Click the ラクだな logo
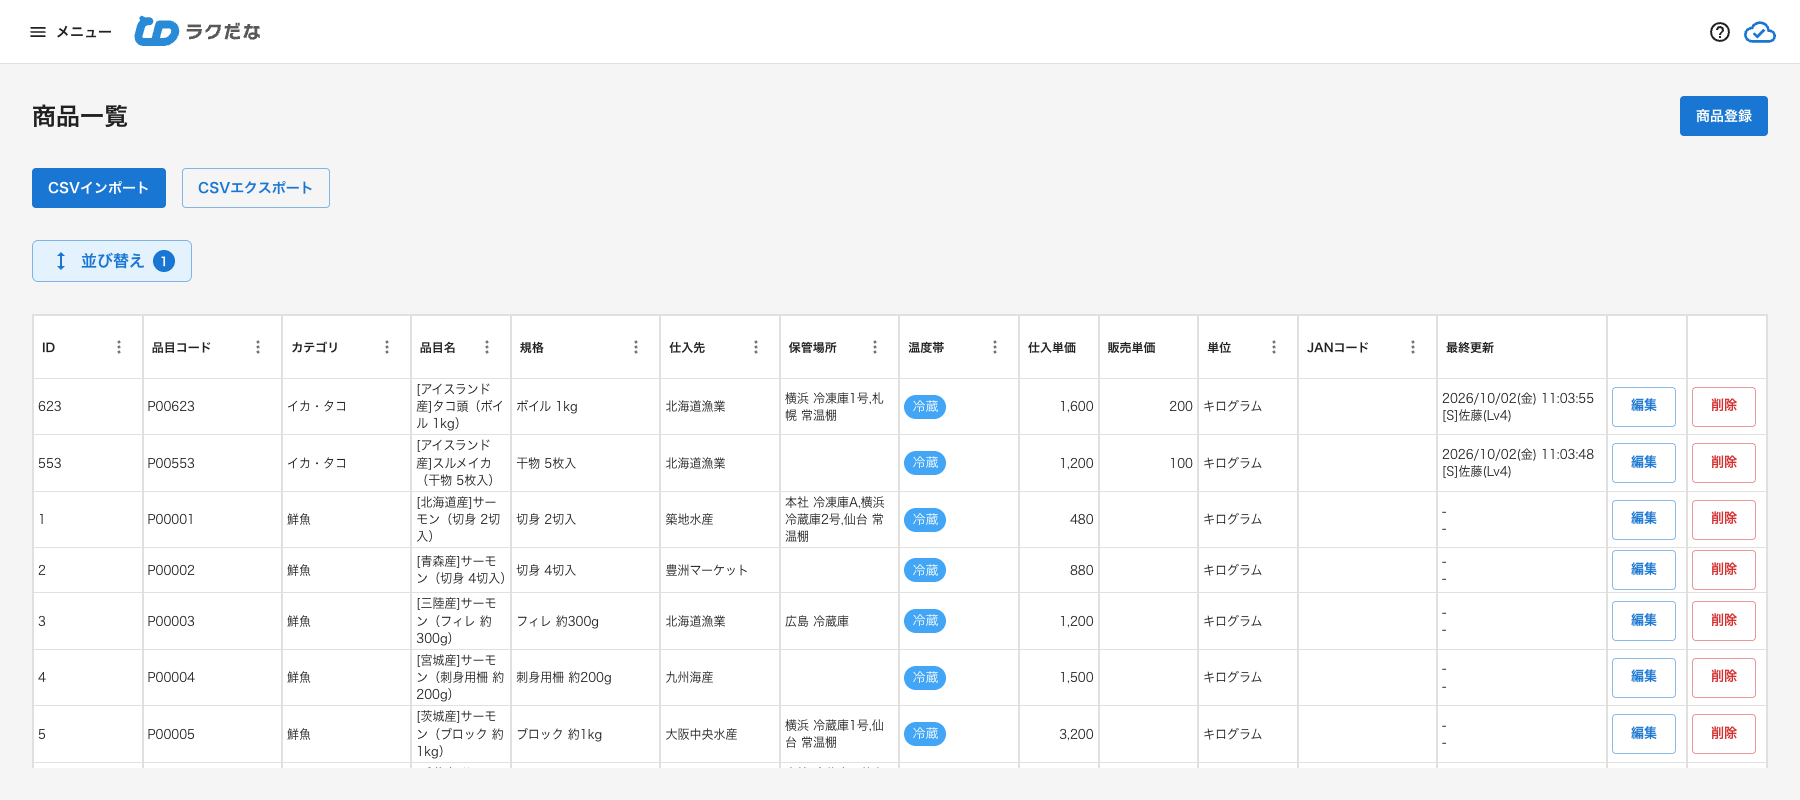The width and height of the screenshot is (1800, 800). click(198, 32)
